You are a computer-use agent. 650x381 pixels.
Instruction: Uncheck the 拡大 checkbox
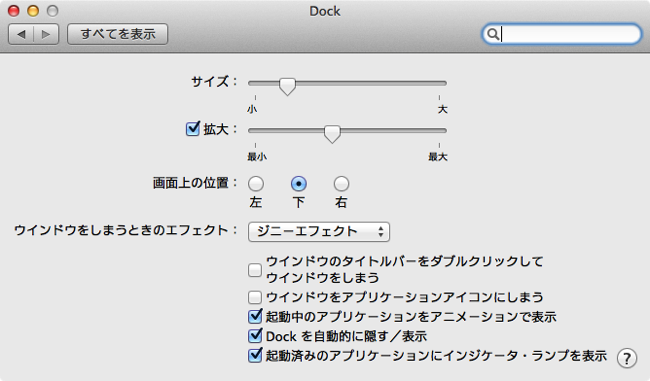coord(193,129)
